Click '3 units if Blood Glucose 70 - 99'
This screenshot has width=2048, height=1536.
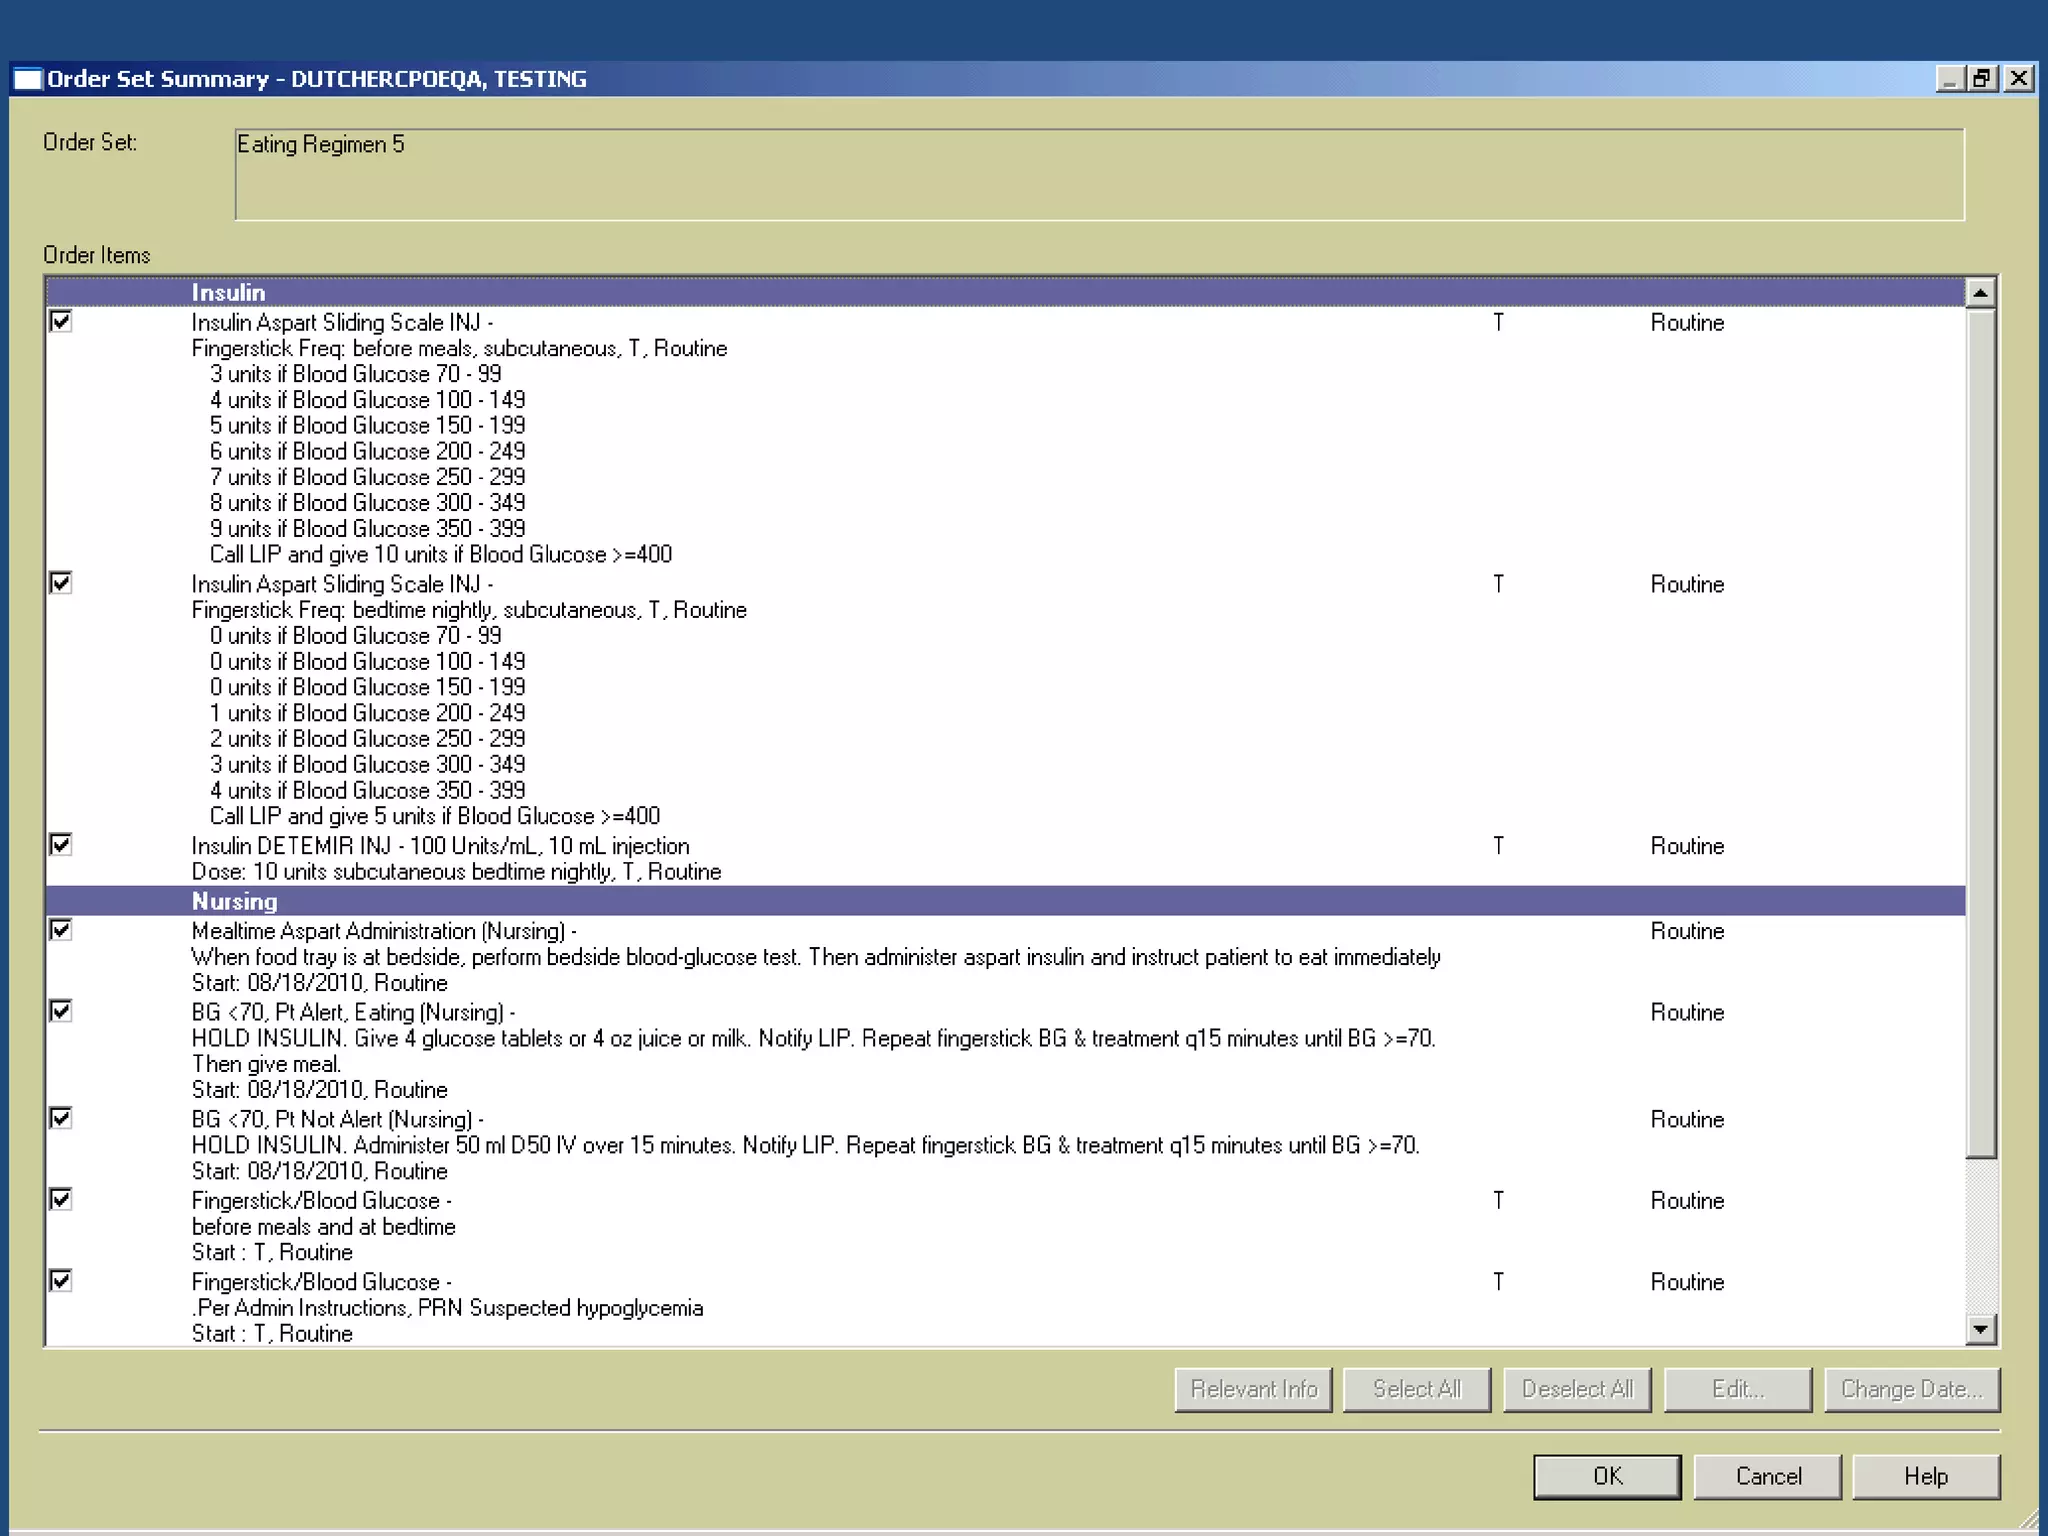point(355,374)
